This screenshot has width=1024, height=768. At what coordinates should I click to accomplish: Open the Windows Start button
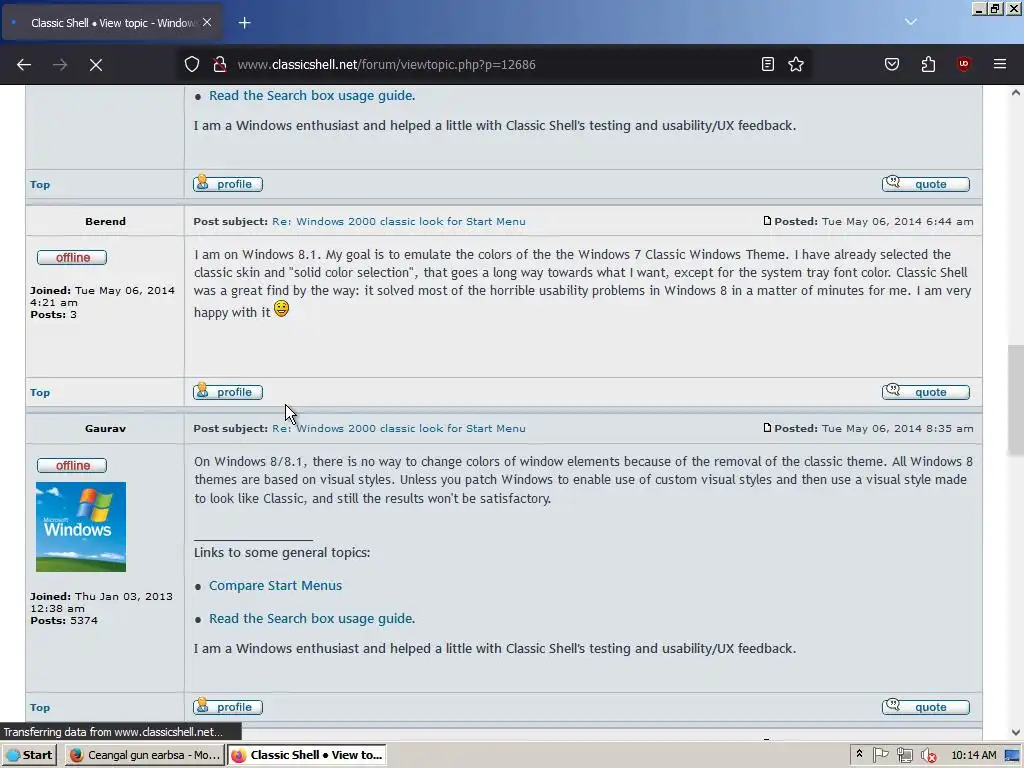click(29, 755)
